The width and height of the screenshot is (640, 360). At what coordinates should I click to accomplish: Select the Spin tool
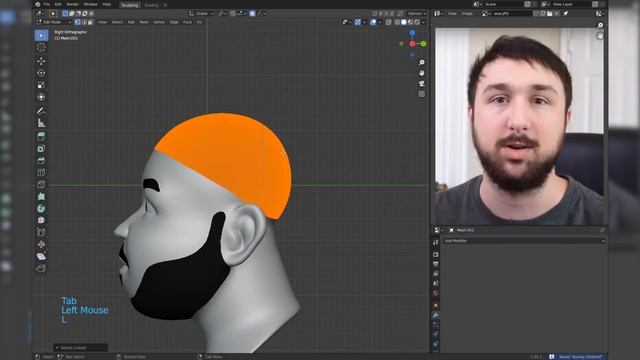[x=41, y=209]
